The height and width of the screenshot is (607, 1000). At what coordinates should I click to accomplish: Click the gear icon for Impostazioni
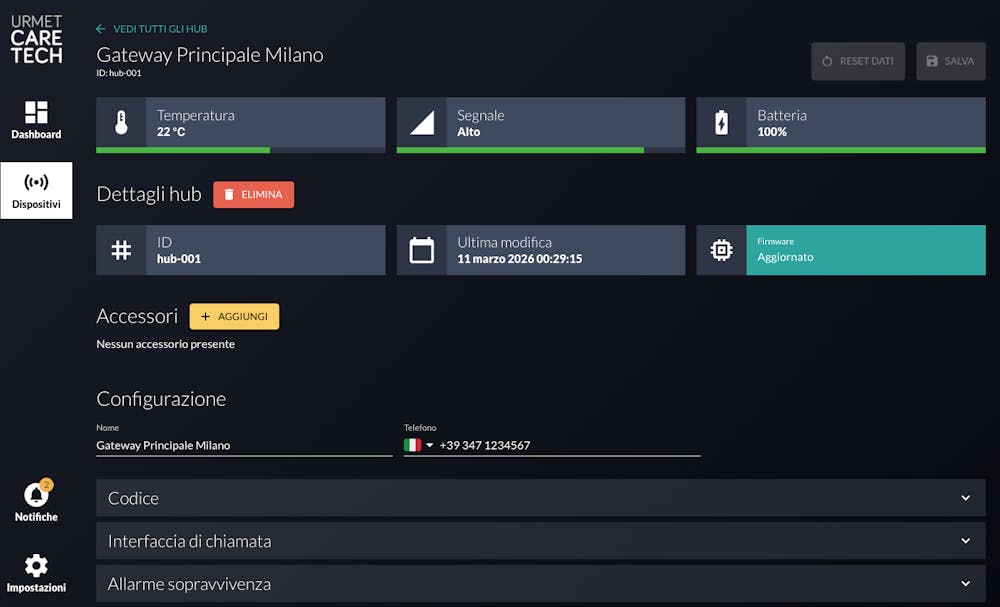click(36, 565)
